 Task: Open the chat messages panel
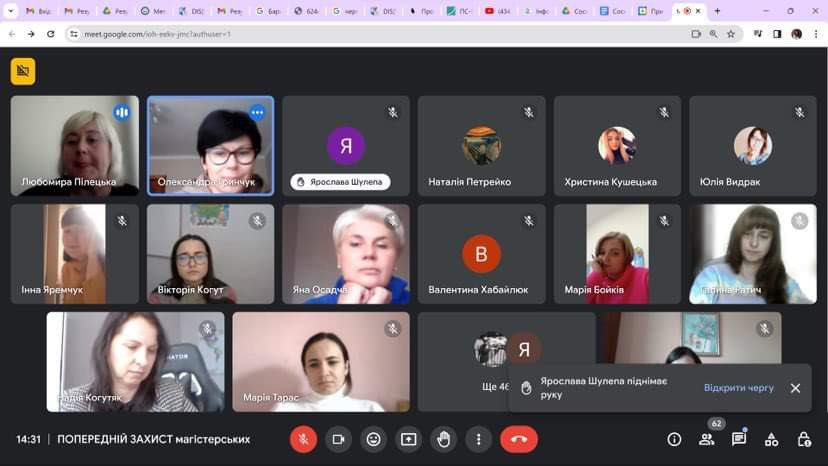(x=739, y=439)
